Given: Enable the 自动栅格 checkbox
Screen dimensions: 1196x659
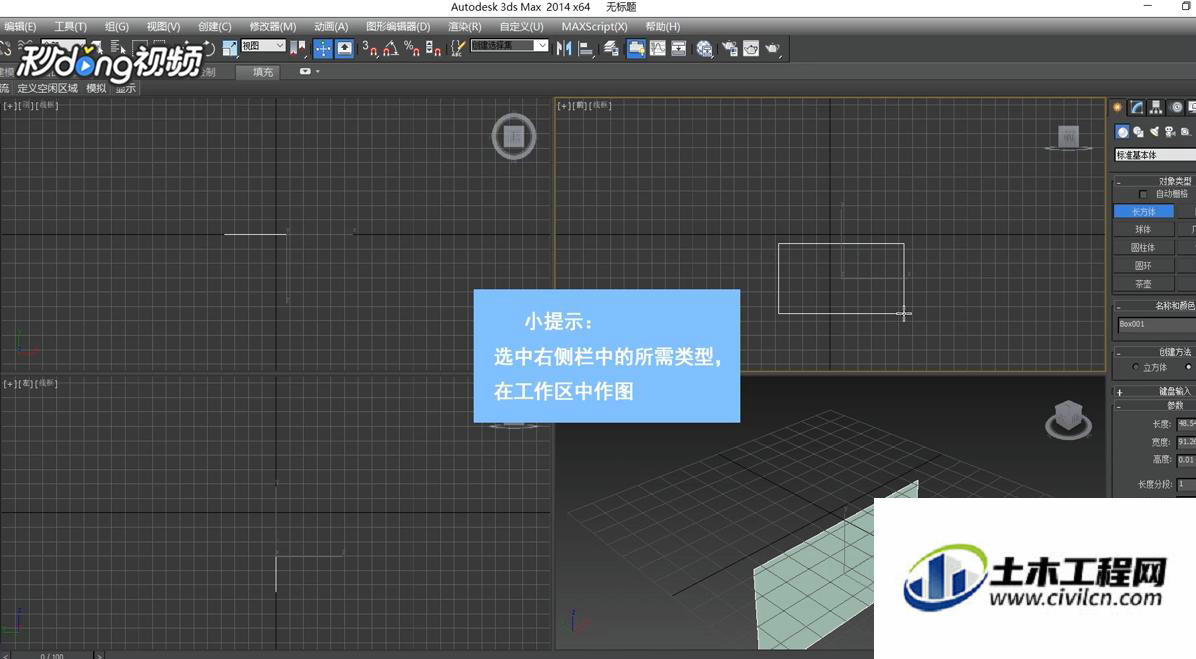Looking at the screenshot, I should 1143,194.
